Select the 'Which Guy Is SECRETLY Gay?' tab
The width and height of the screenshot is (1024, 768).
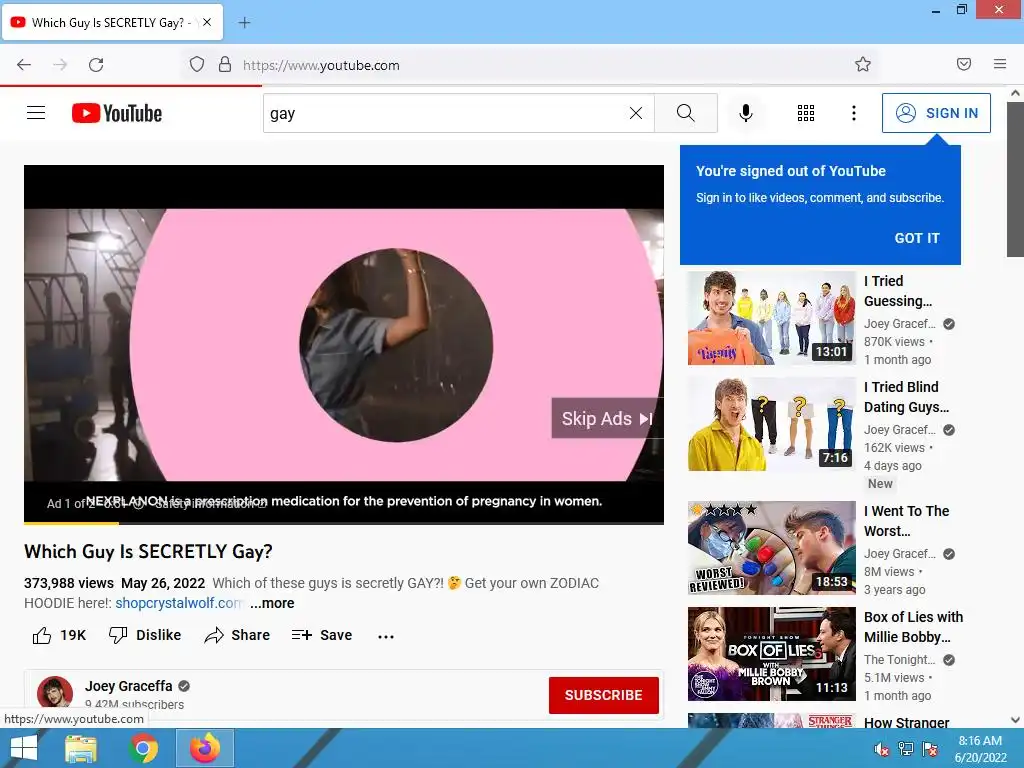112,22
